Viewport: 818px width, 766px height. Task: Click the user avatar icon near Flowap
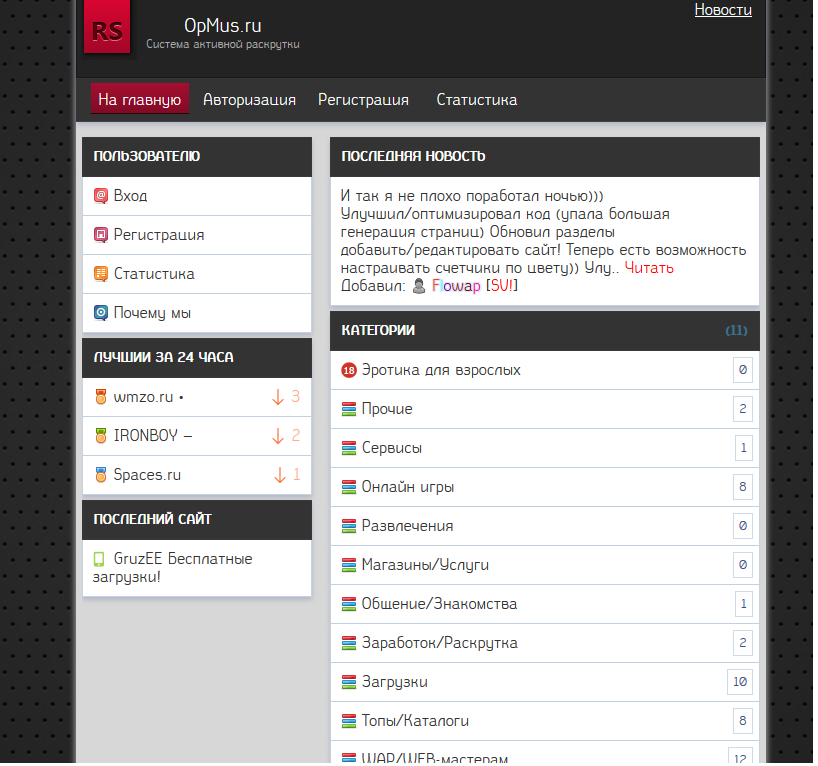(x=420, y=287)
